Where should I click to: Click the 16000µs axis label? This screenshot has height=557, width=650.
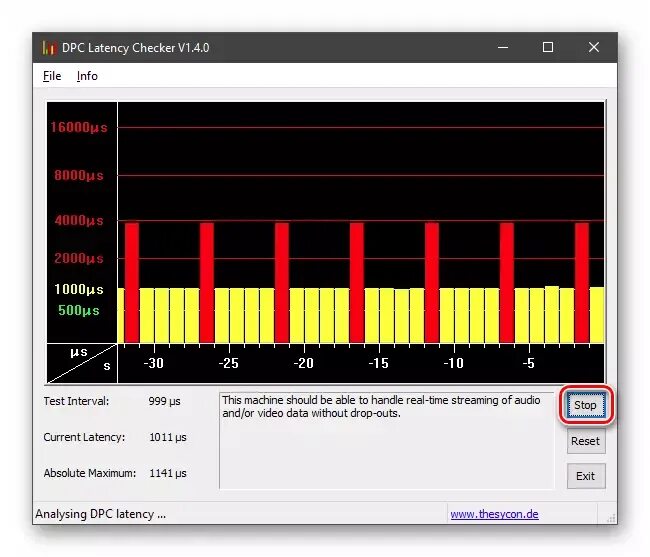click(x=79, y=127)
